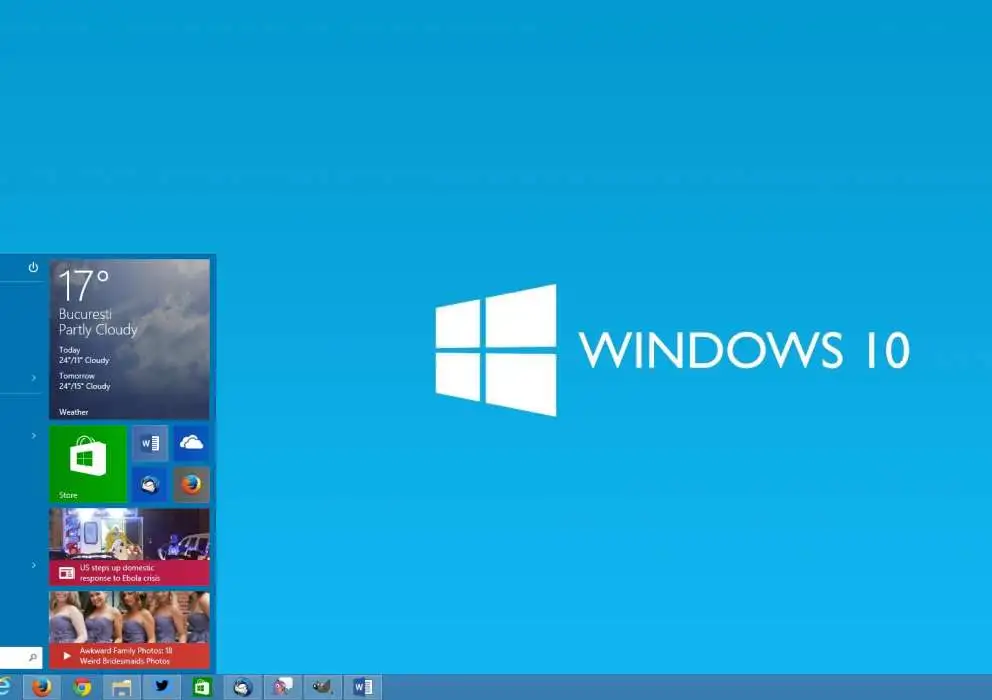Screen dimensions: 992x700
Task: Launch GIMP from the taskbar
Action: coord(323,687)
